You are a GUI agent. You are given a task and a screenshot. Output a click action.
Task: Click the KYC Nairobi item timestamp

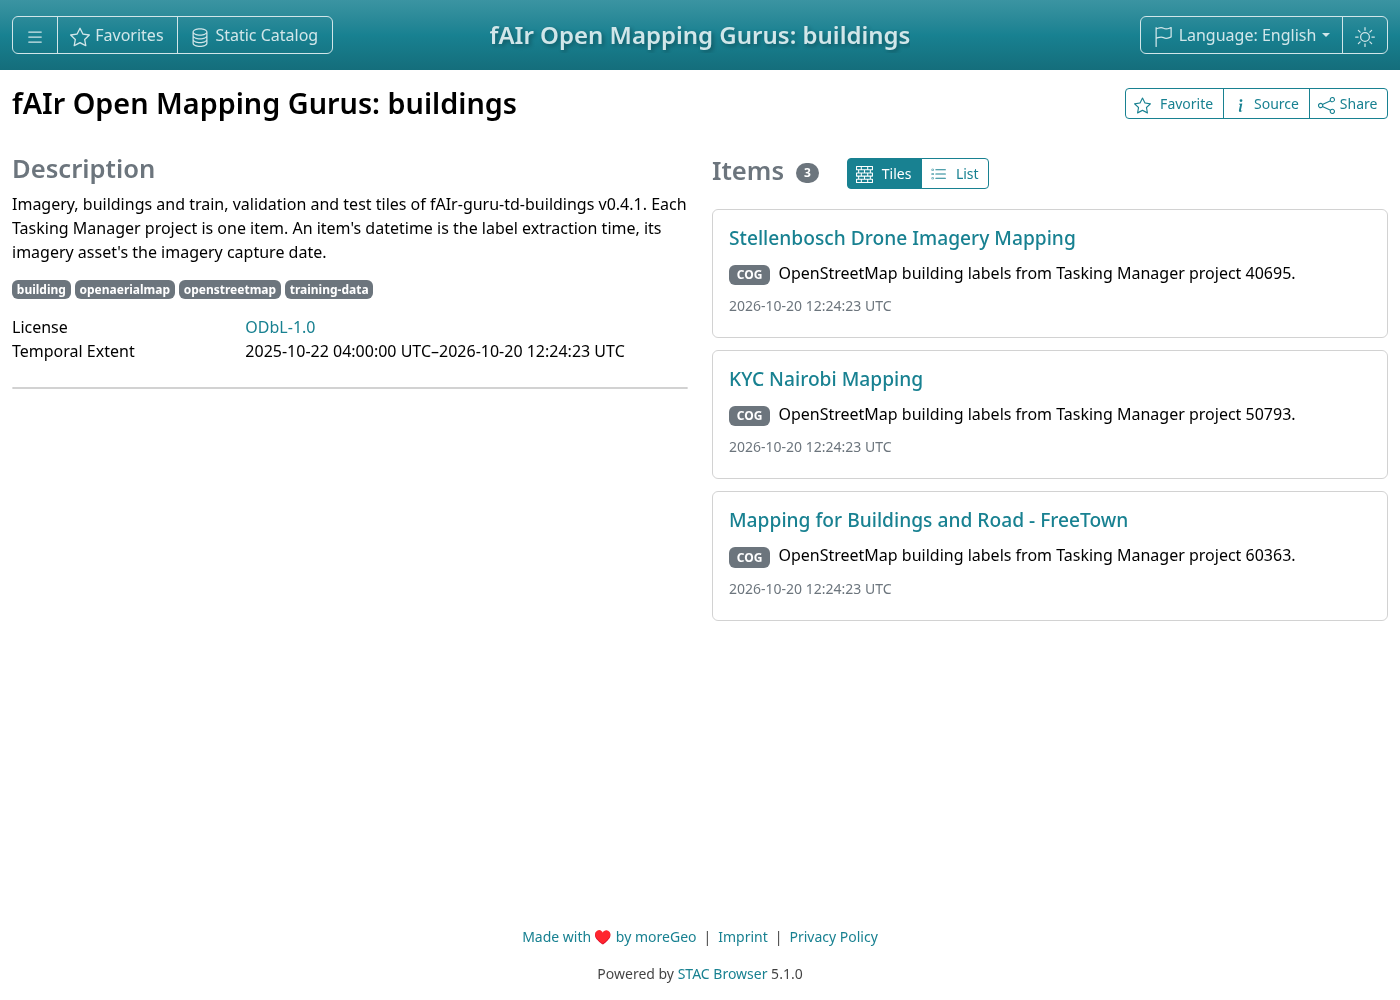tap(810, 447)
